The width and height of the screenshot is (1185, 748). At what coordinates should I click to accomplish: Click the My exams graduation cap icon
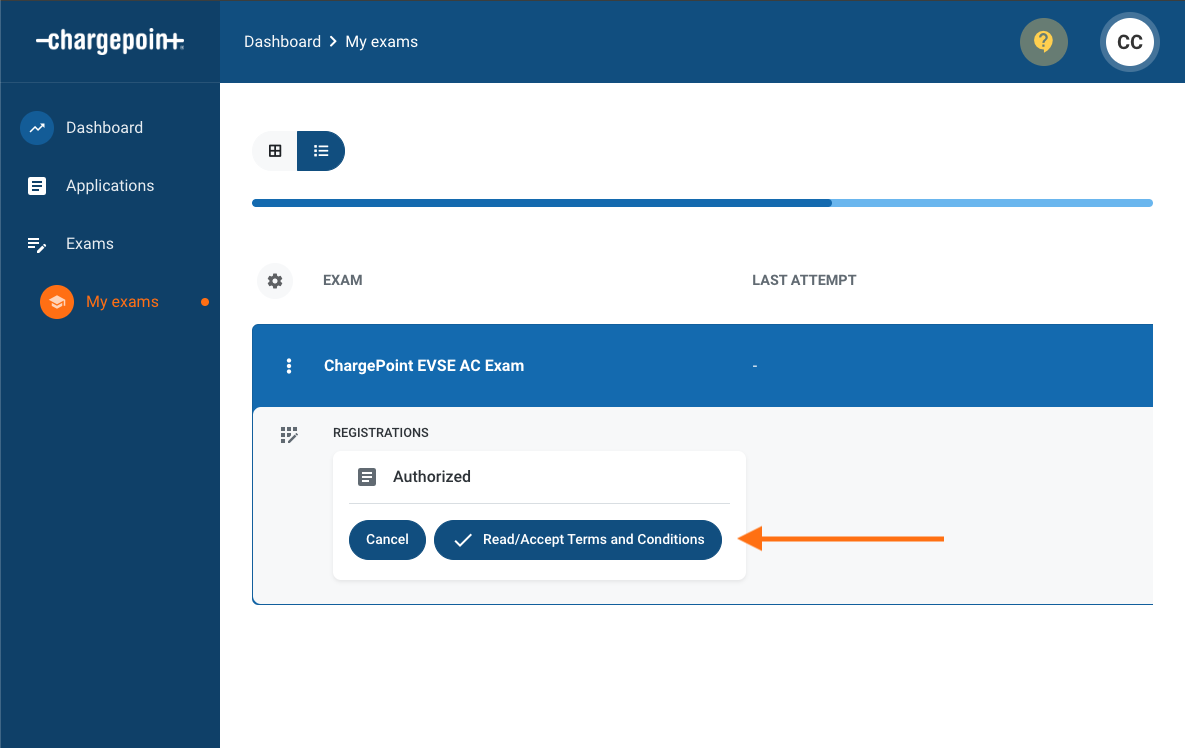tap(57, 302)
